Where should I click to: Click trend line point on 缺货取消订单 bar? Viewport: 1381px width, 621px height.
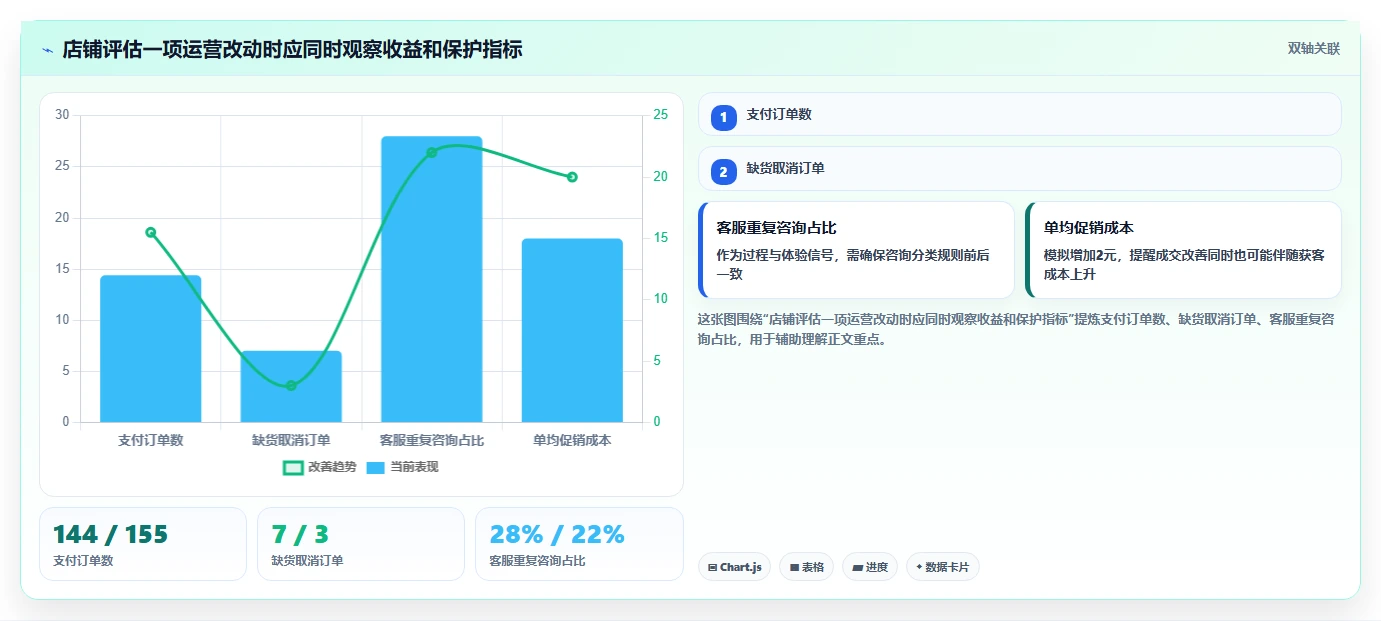coord(291,385)
